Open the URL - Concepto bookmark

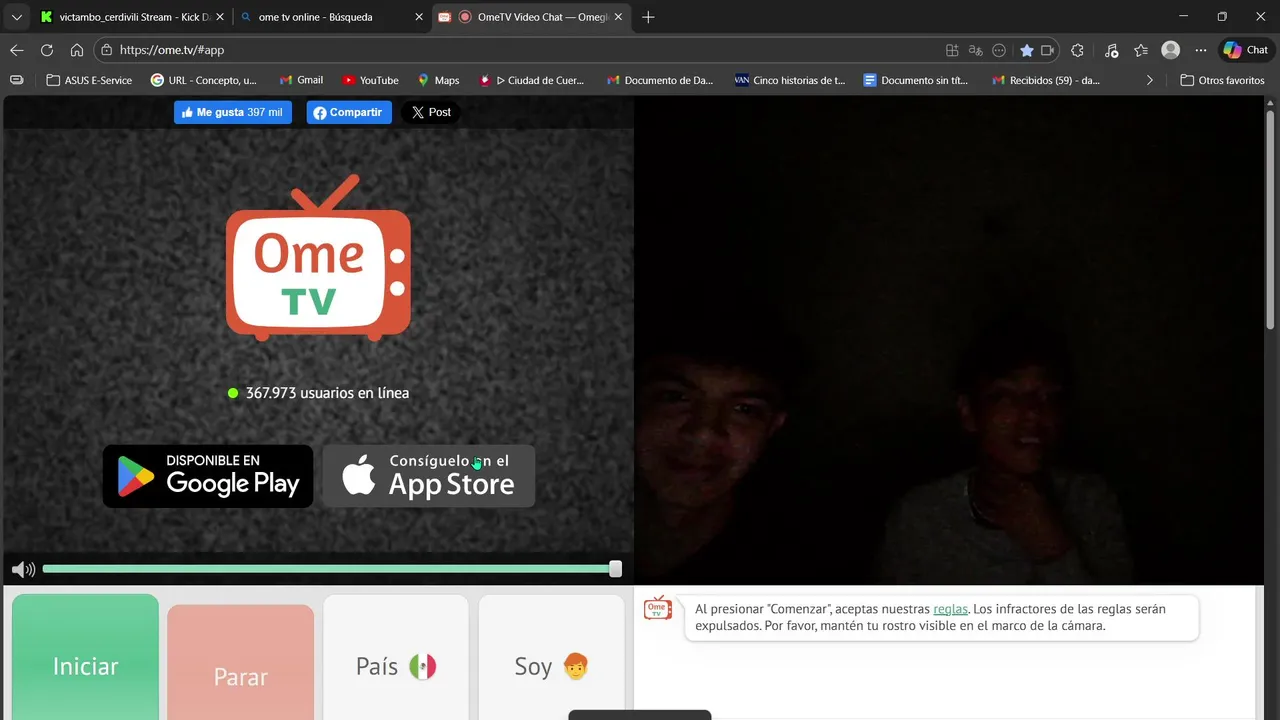pos(203,80)
